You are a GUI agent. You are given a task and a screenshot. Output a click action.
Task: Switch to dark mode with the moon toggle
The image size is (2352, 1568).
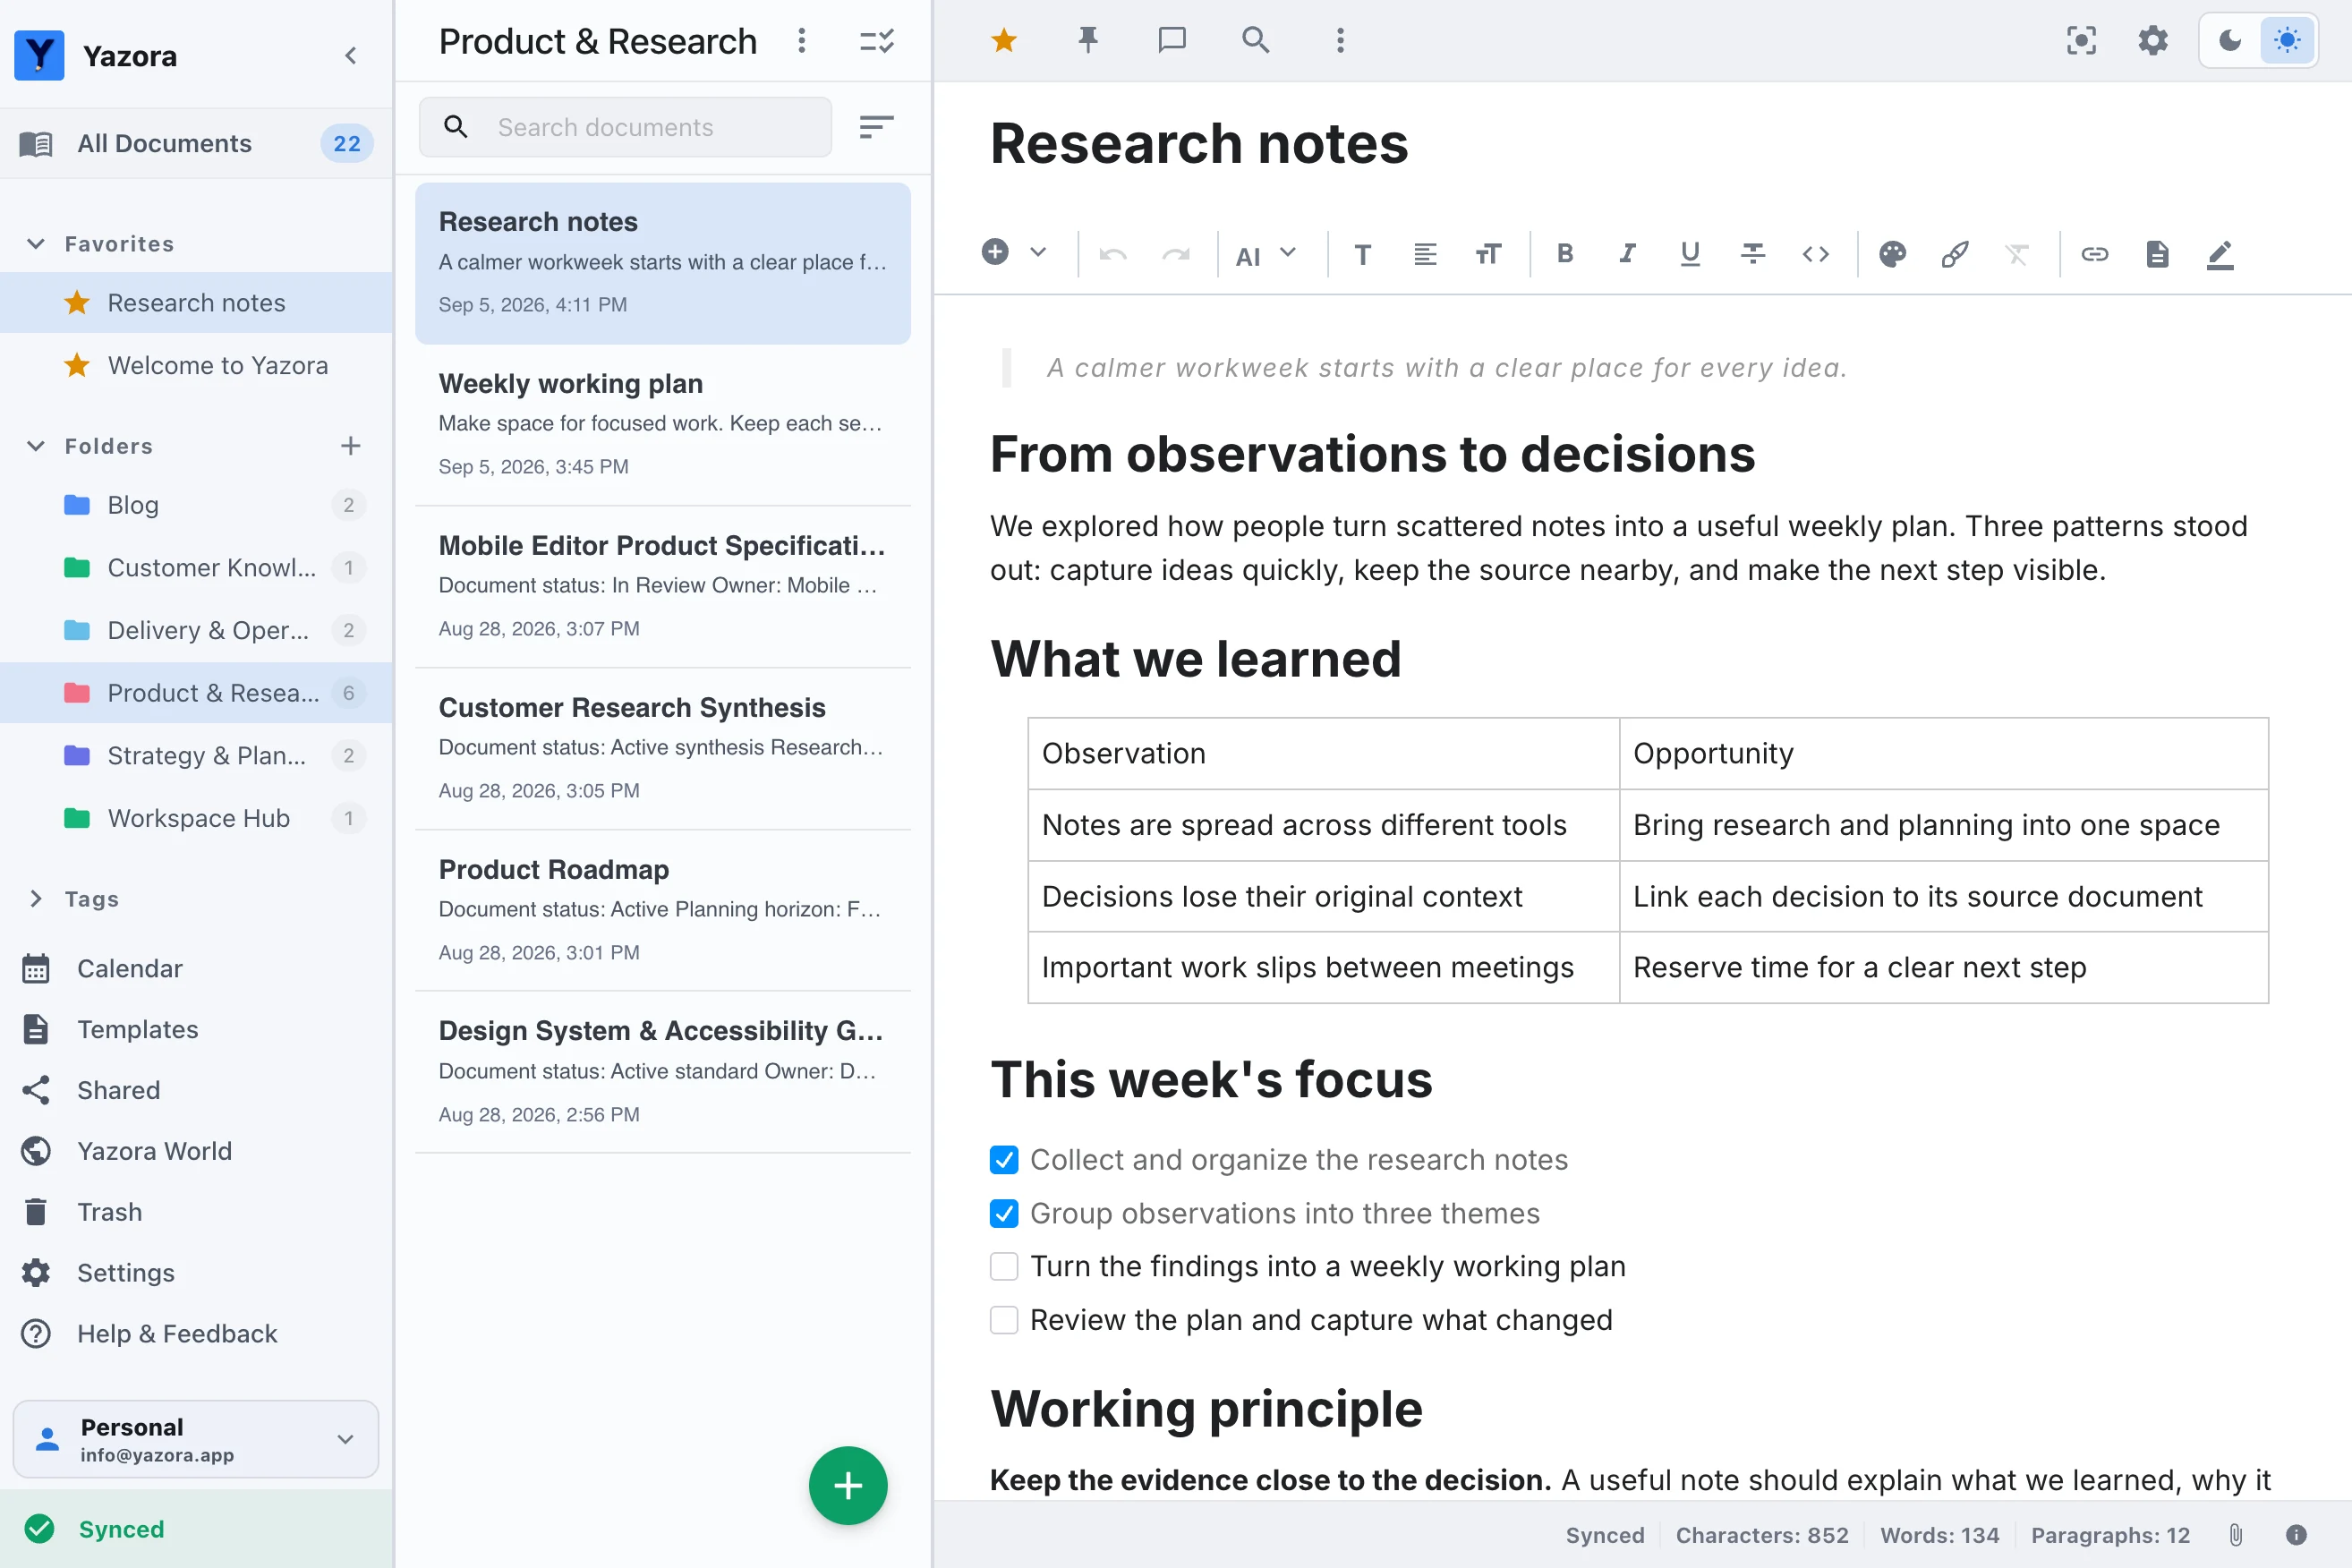click(x=2230, y=40)
